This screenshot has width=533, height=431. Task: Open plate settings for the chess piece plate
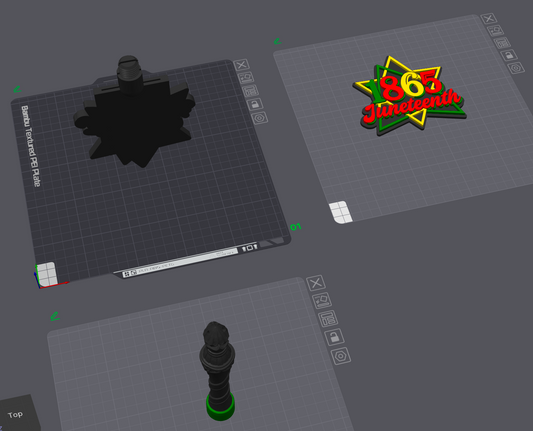point(341,356)
